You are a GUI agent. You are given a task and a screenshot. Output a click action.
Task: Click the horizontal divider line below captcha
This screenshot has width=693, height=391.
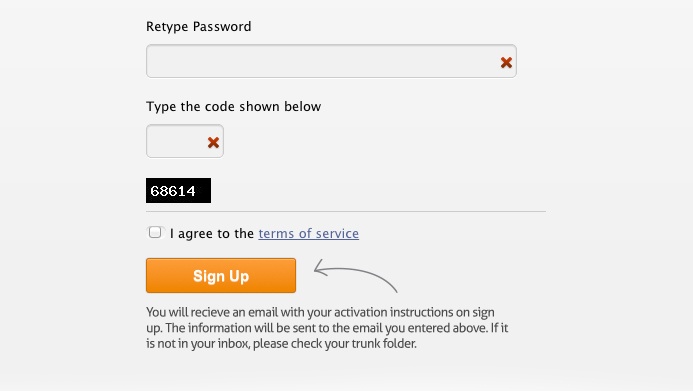pyautogui.click(x=346, y=212)
